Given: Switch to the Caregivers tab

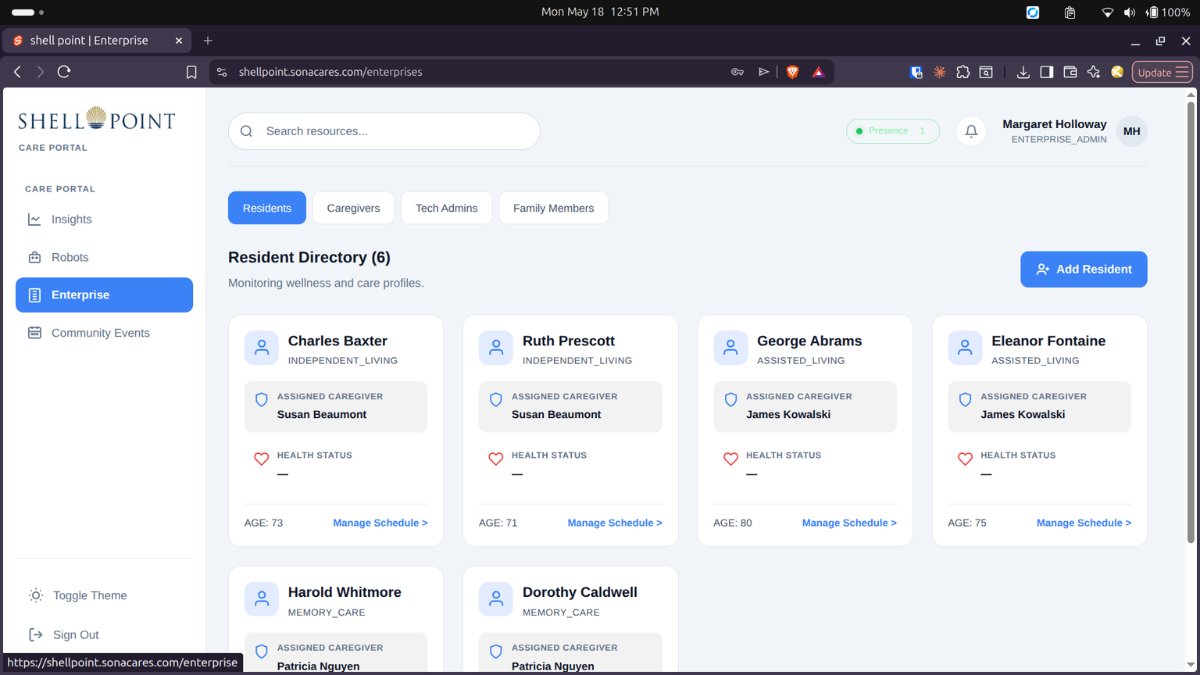Looking at the screenshot, I should tap(354, 208).
